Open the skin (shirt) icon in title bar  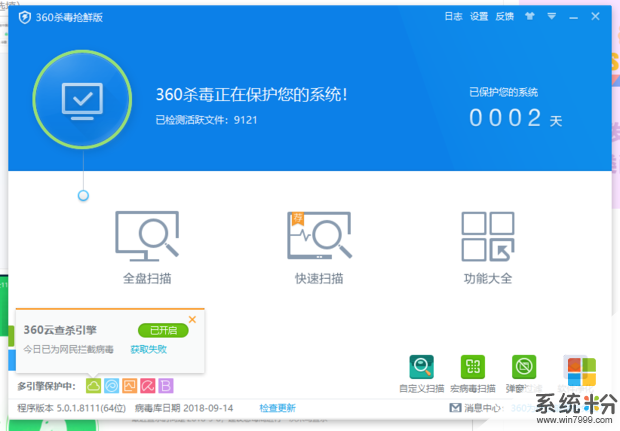click(529, 16)
